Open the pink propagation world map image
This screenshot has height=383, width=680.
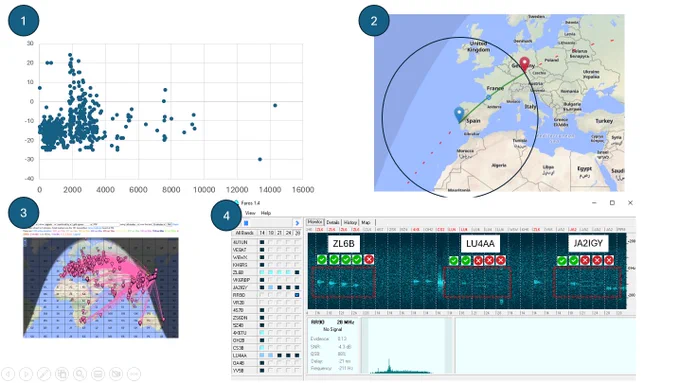(101, 288)
